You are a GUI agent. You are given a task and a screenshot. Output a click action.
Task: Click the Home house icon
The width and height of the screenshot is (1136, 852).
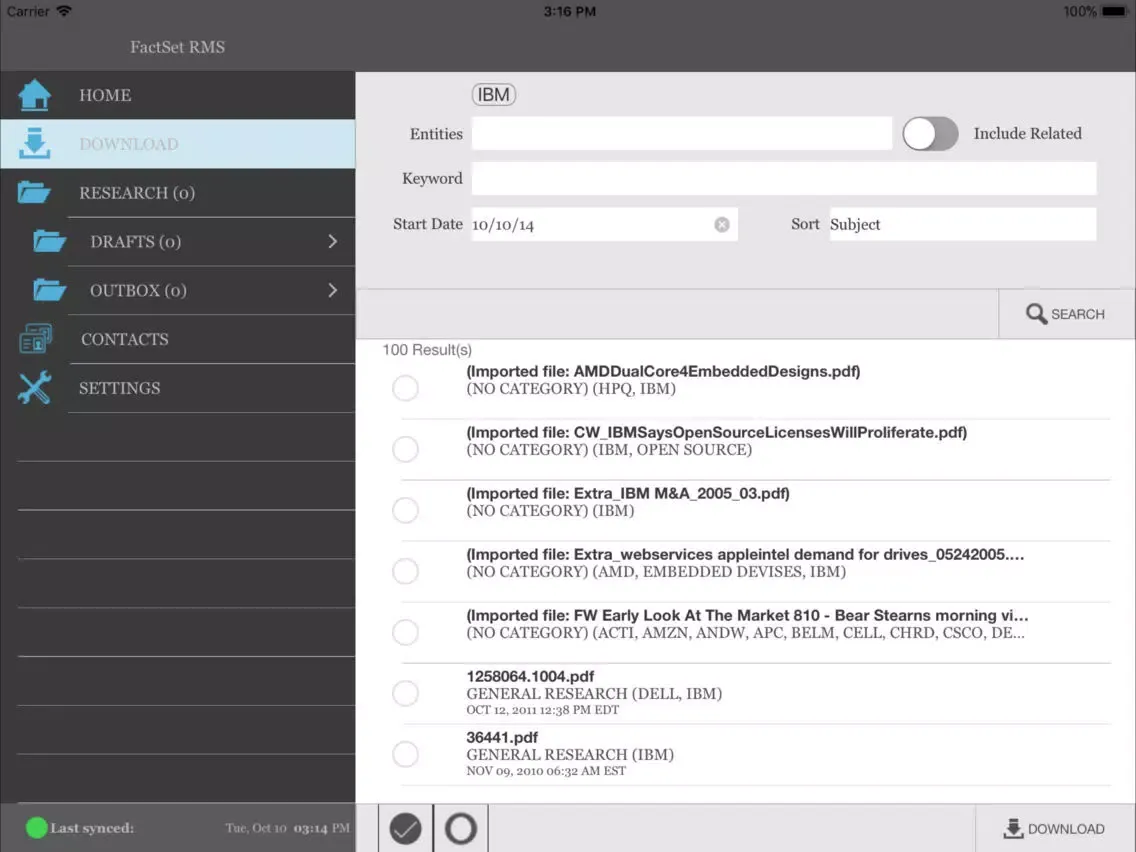coord(34,95)
